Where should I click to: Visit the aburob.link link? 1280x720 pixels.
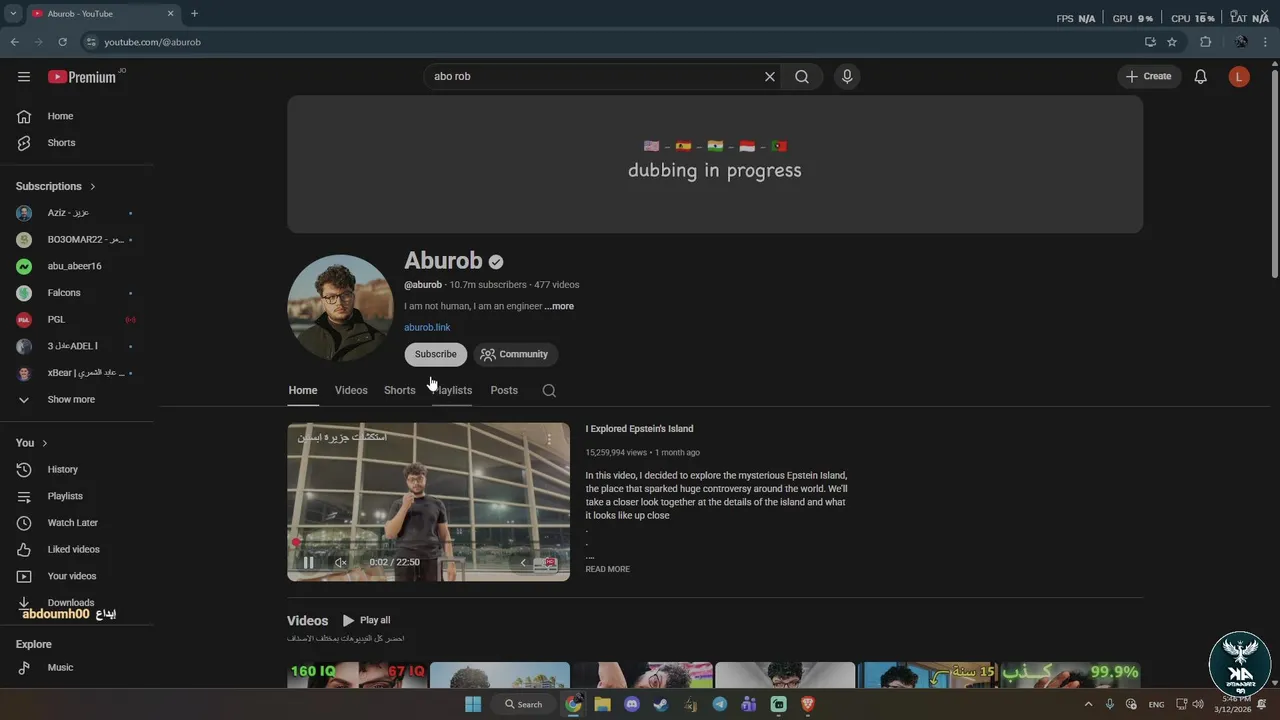click(427, 327)
